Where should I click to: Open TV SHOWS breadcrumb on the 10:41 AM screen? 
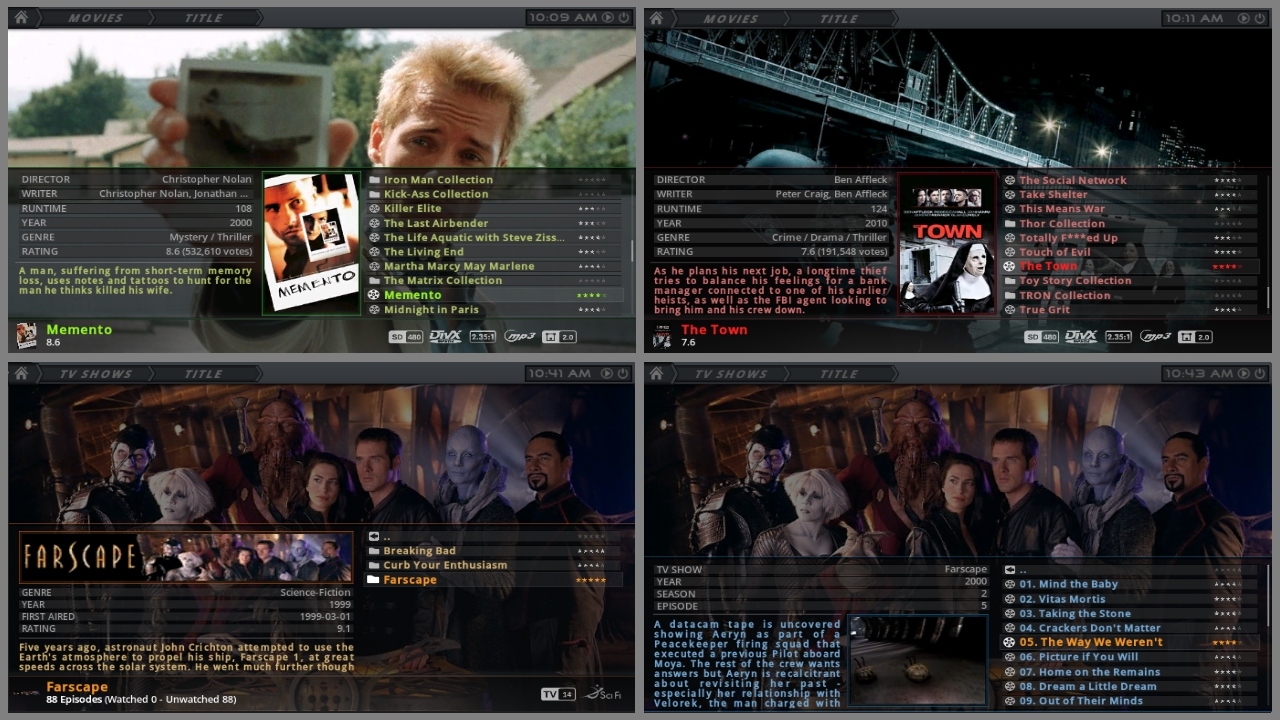(x=95, y=374)
